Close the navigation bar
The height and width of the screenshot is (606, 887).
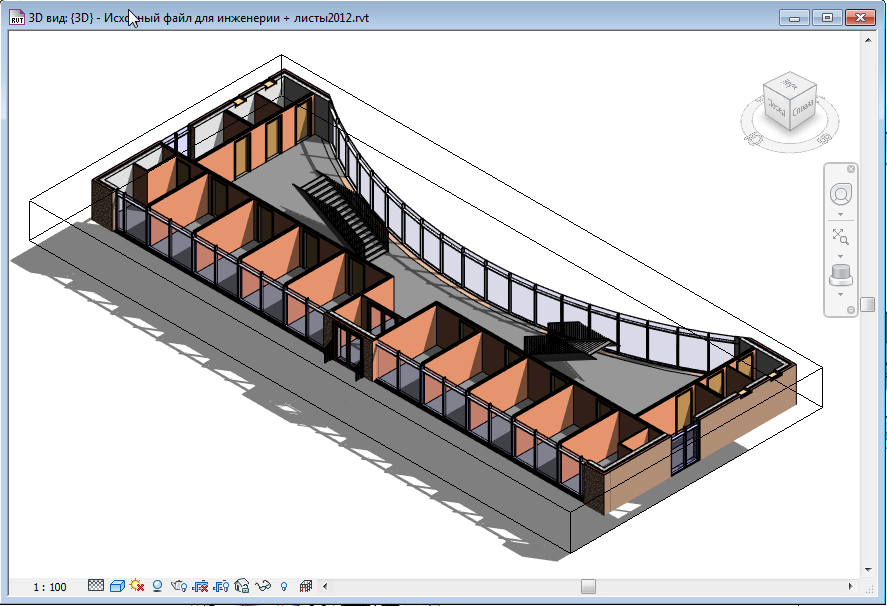click(851, 169)
